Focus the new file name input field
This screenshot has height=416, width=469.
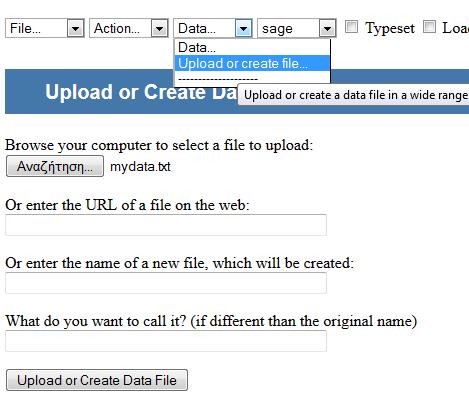pos(166,283)
